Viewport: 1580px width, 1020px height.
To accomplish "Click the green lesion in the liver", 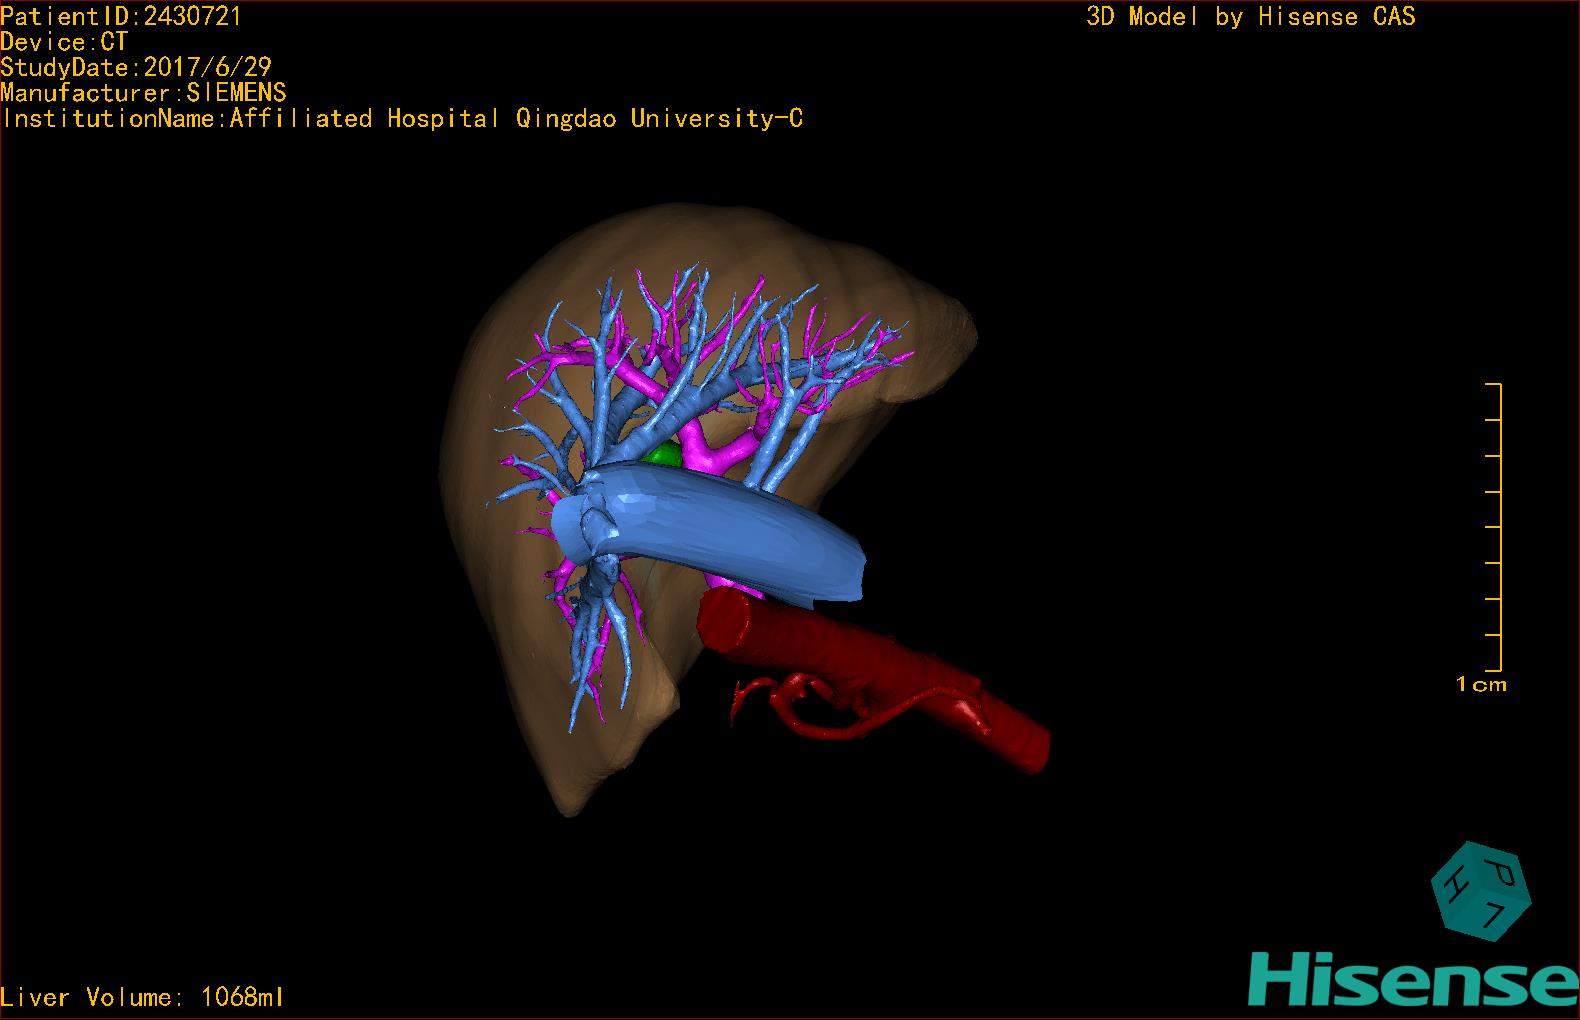I will [x=662, y=456].
